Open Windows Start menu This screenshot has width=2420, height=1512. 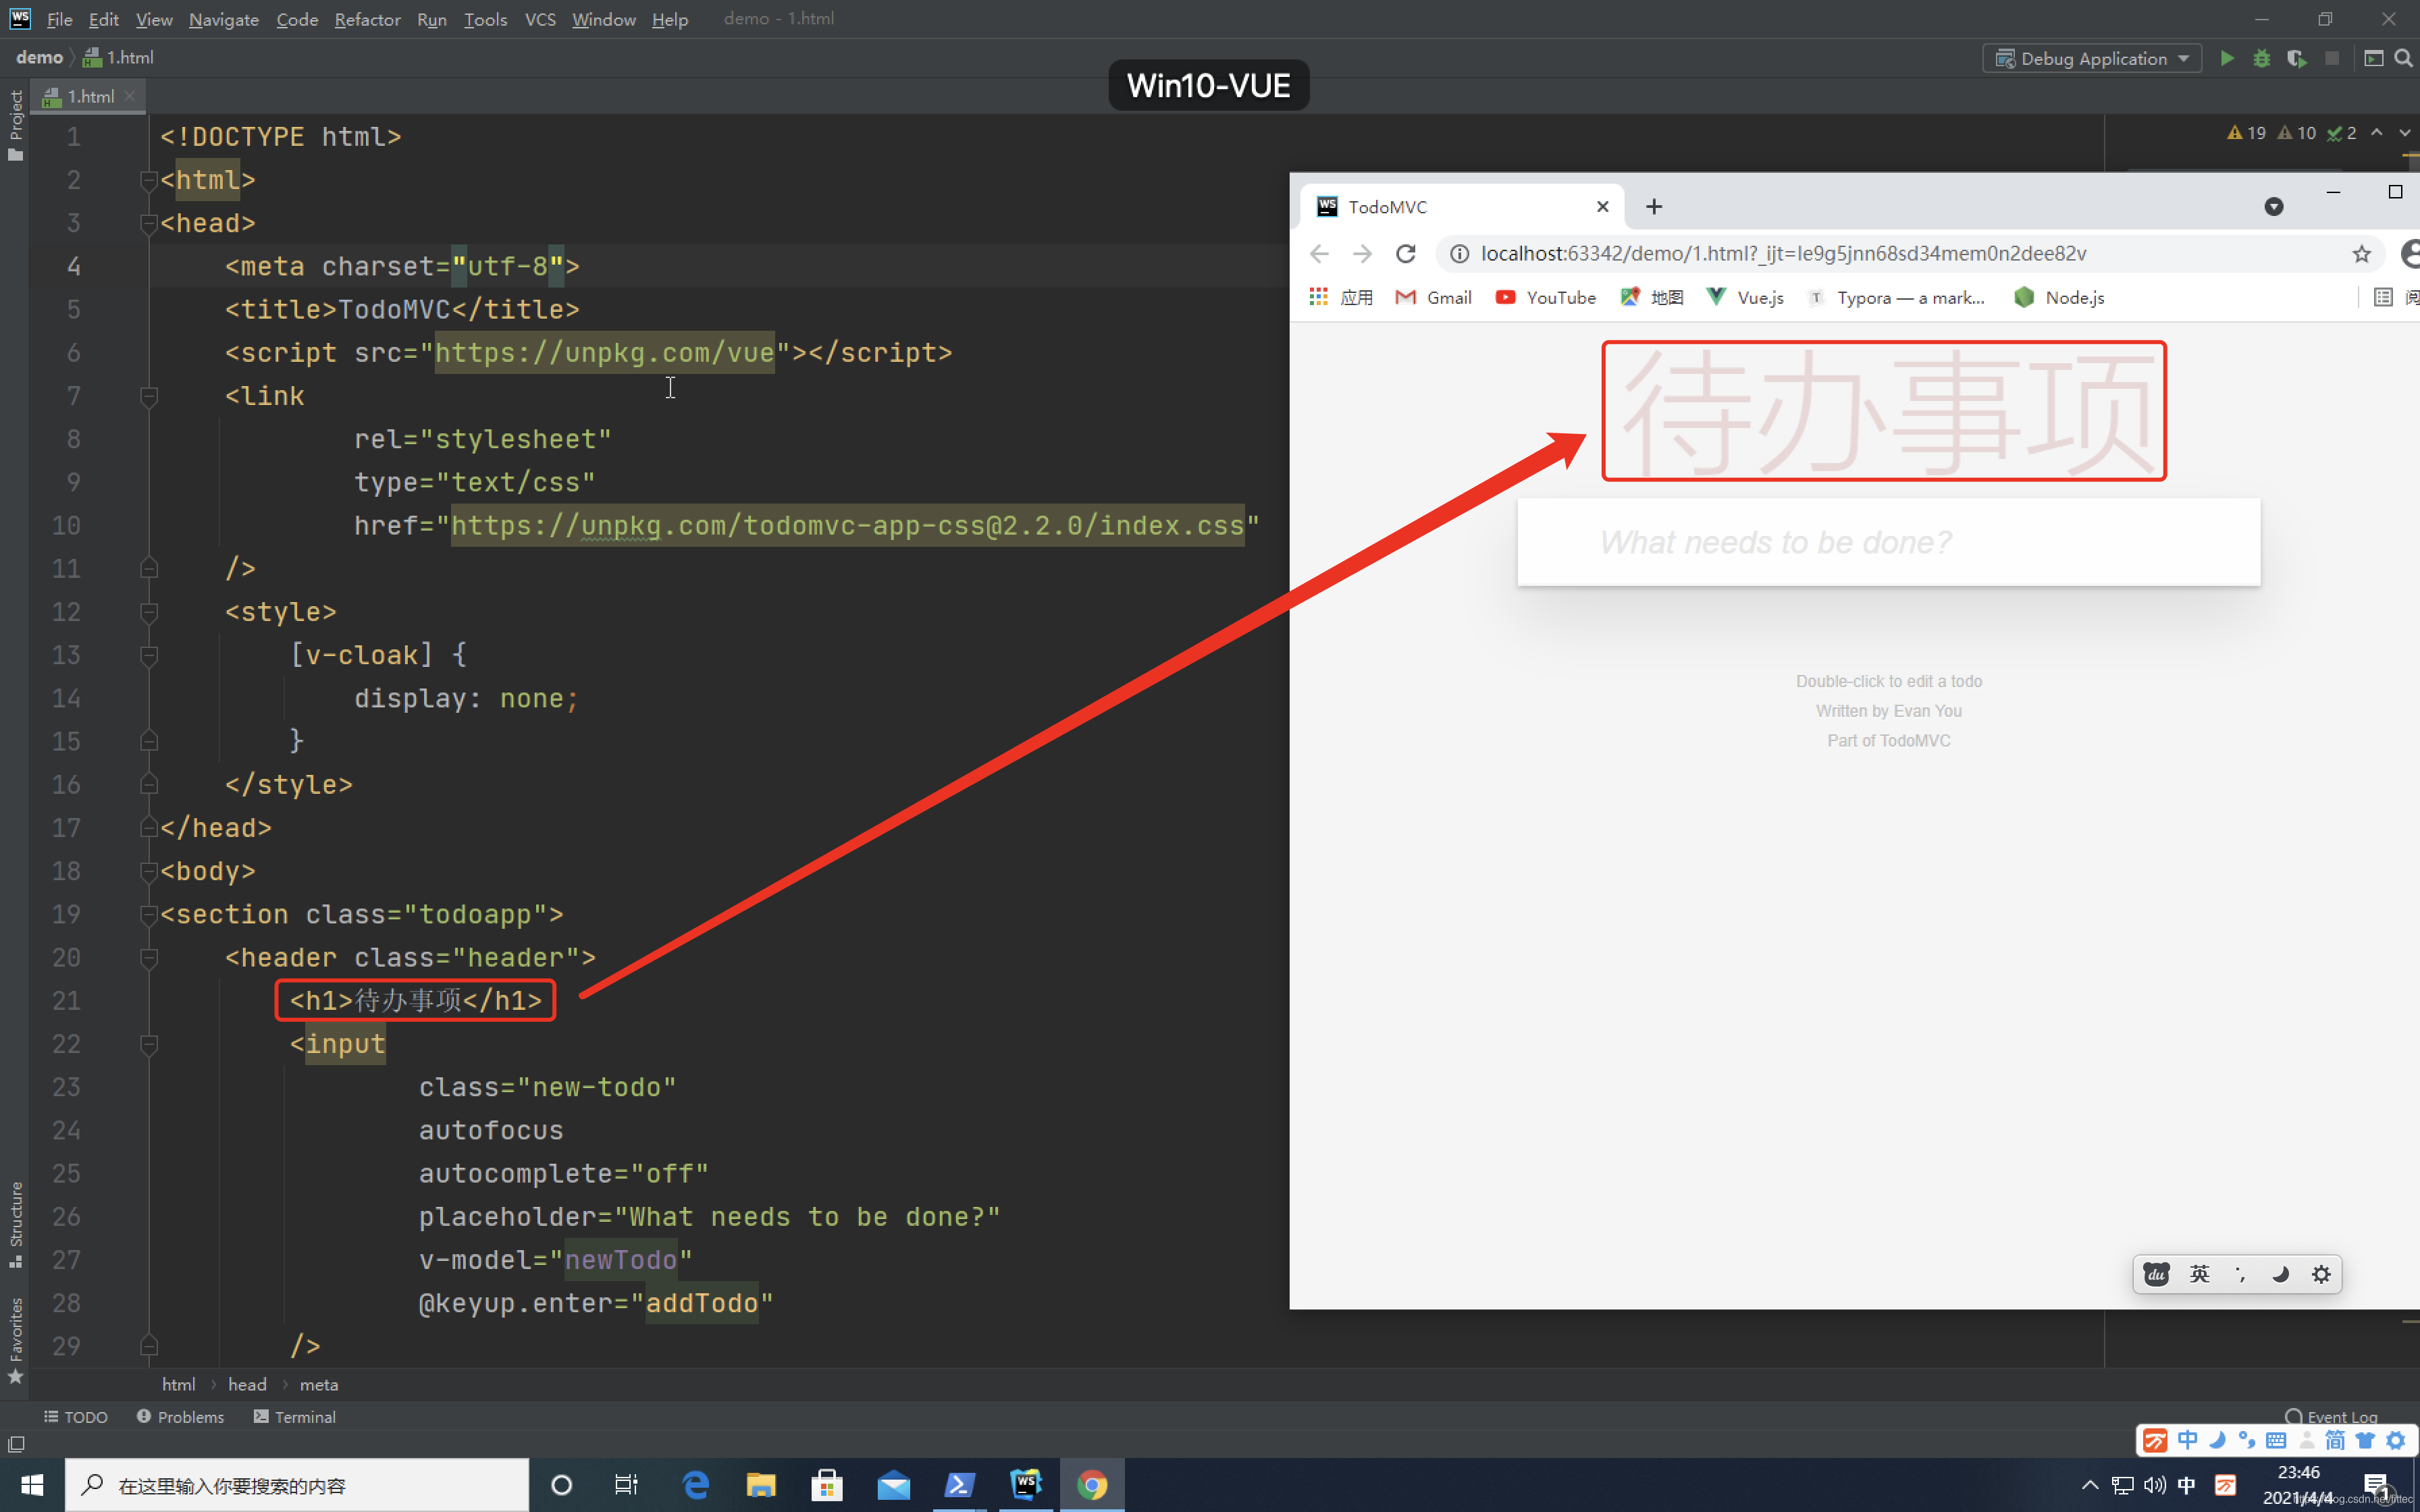tap(32, 1485)
